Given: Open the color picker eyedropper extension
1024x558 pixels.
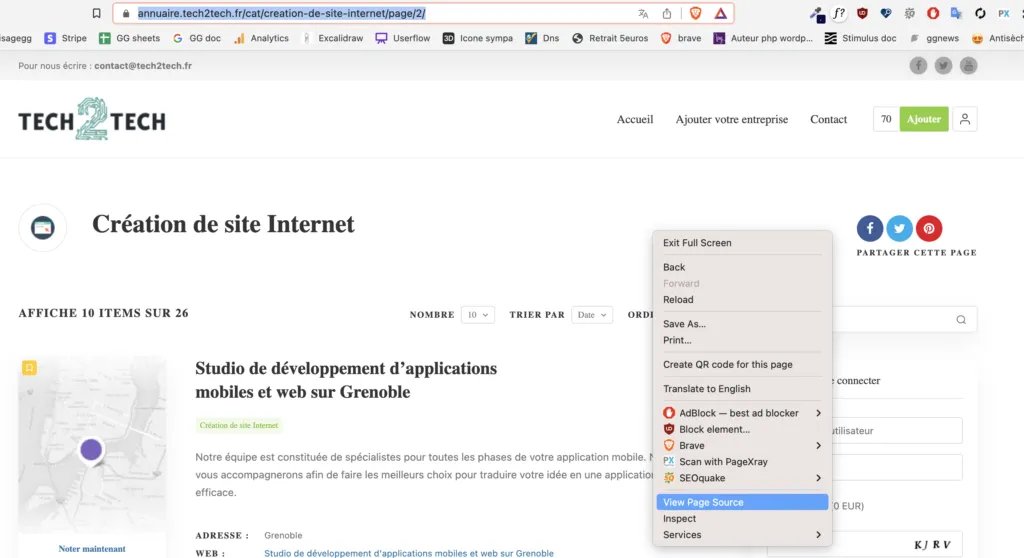Looking at the screenshot, I should 816,14.
